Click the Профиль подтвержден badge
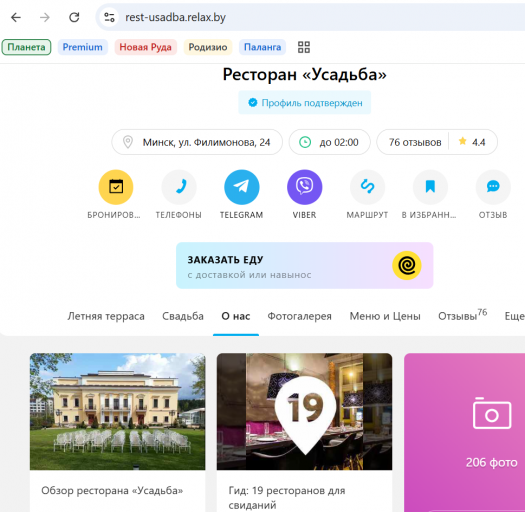525x512 pixels. pyautogui.click(x=305, y=102)
